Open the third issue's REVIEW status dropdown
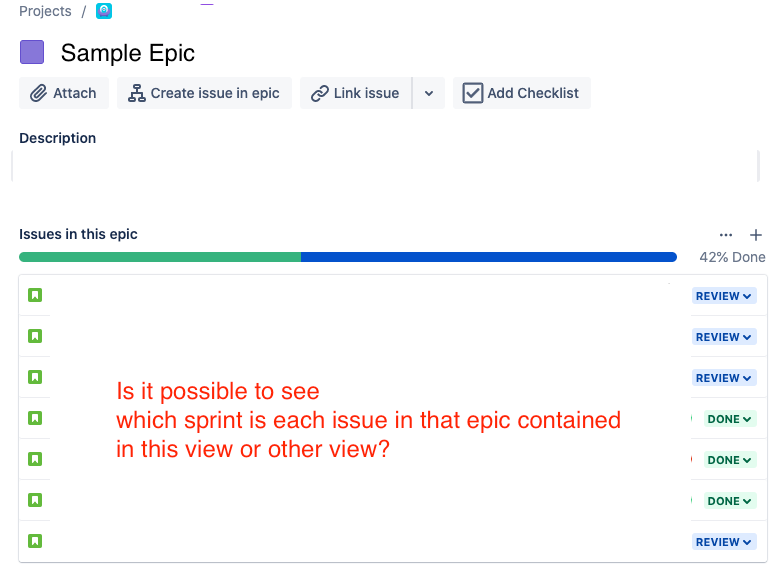The width and height of the screenshot is (784, 587). coord(724,378)
